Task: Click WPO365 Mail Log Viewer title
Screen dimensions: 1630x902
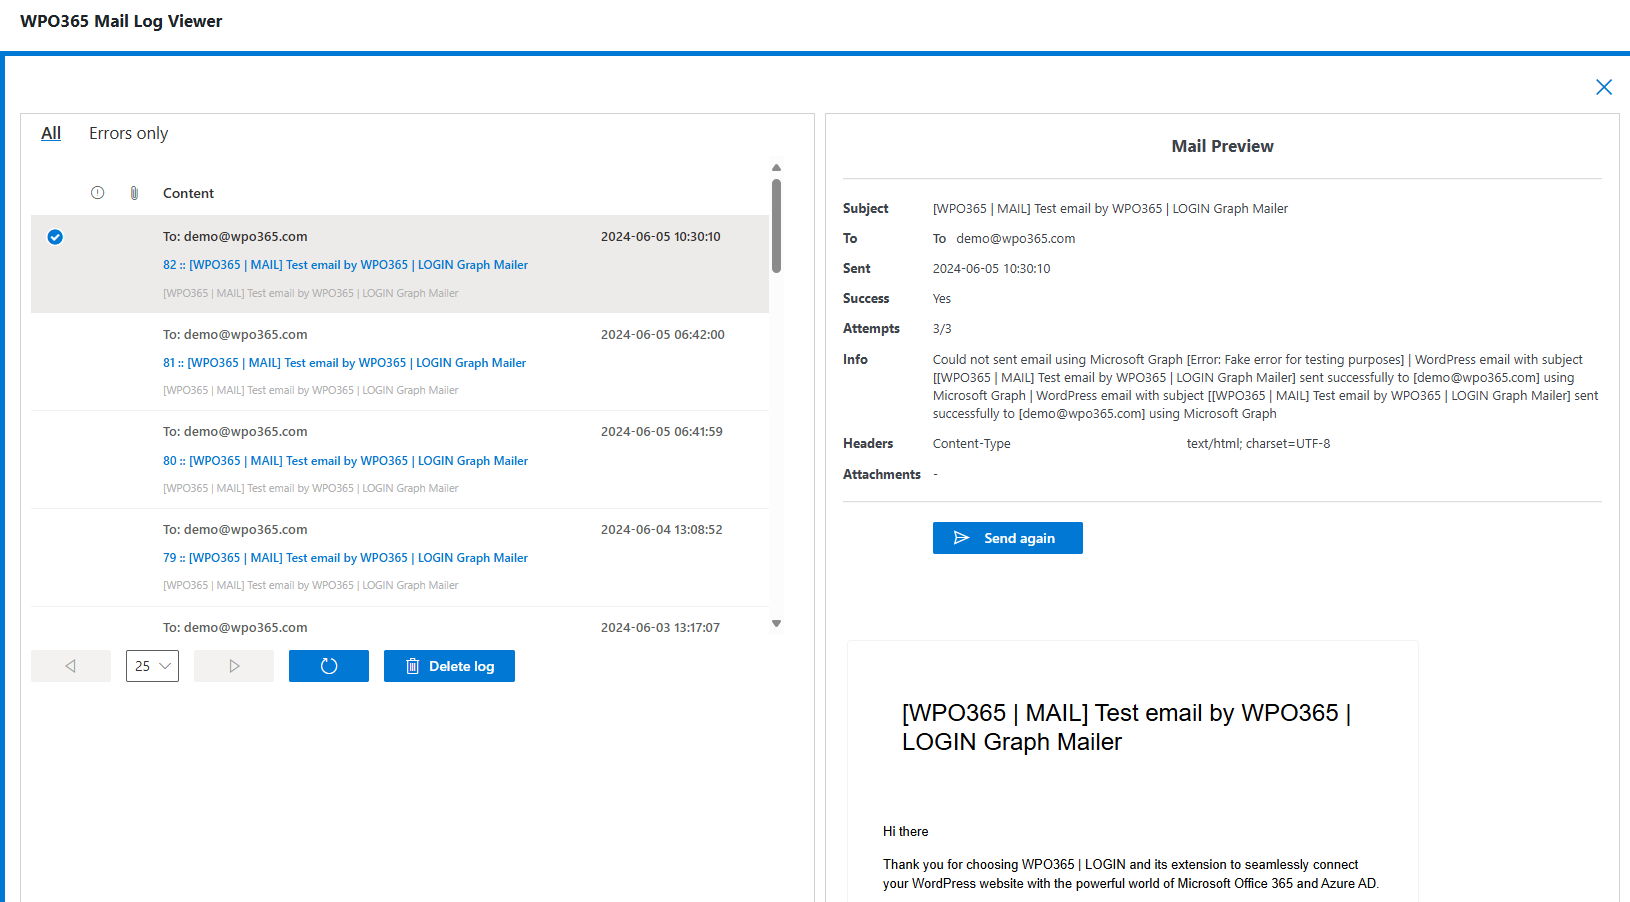Action: tap(121, 21)
